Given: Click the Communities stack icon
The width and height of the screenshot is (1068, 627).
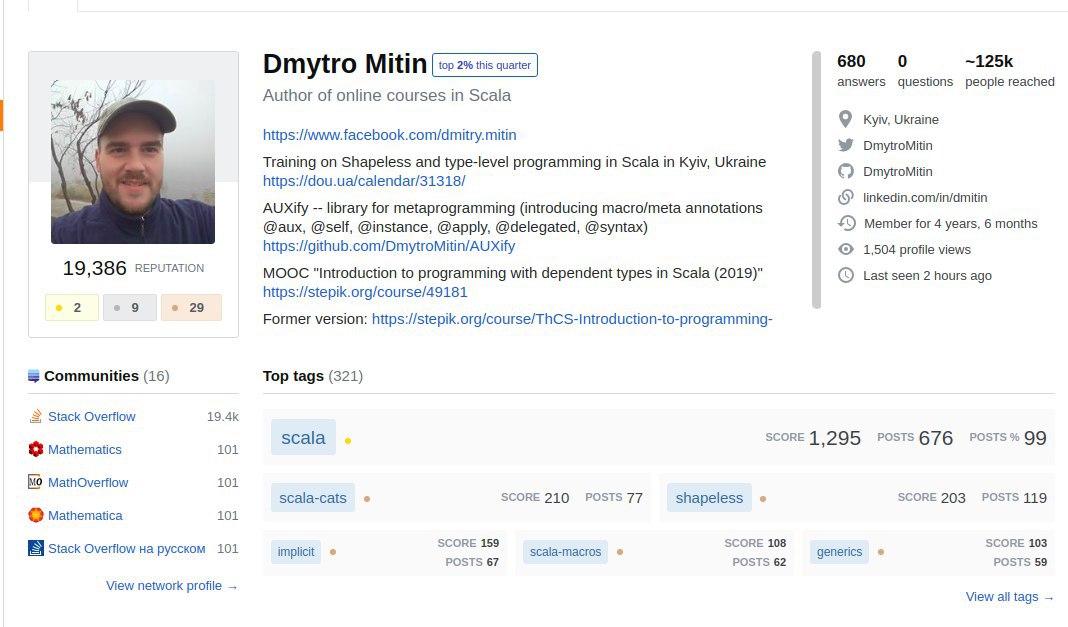Looking at the screenshot, I should [33, 376].
